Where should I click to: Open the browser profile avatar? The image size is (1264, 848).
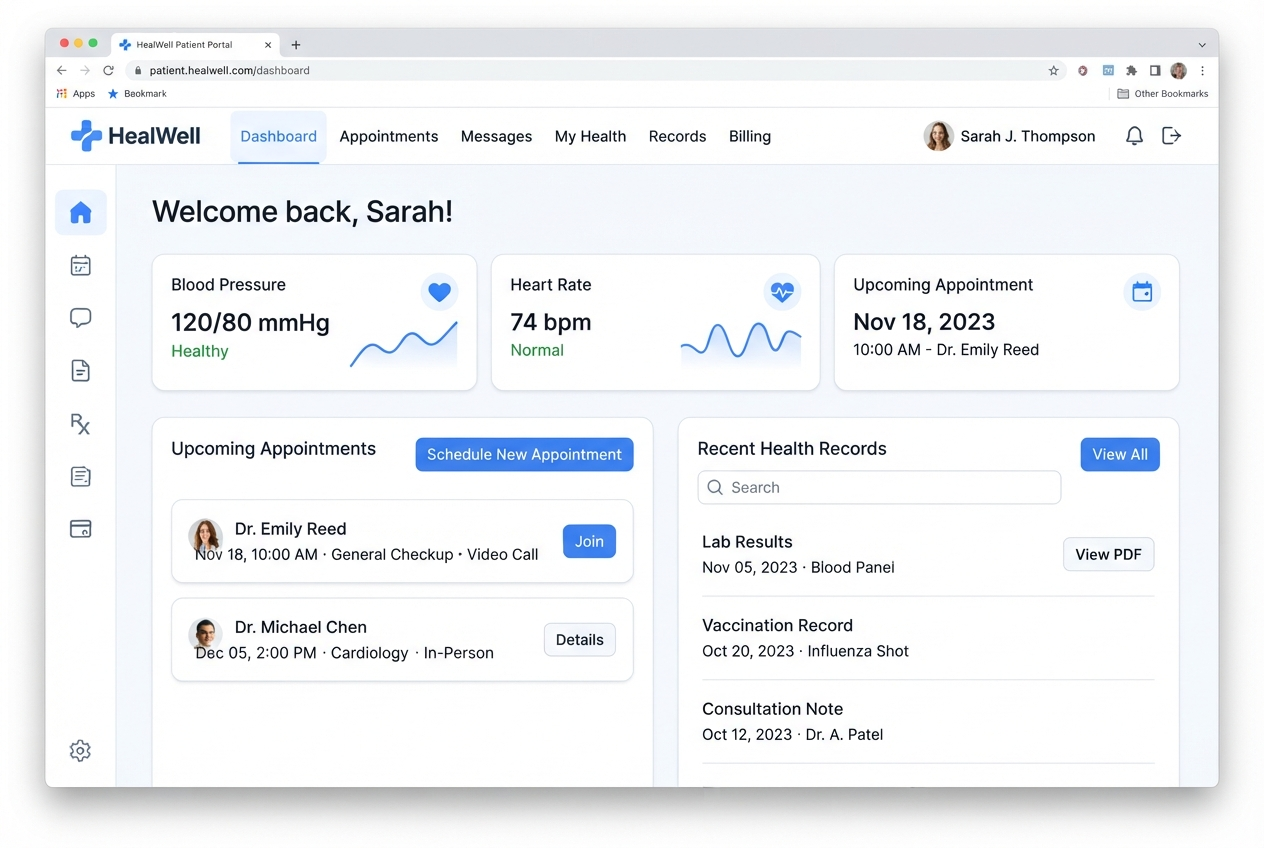point(1178,71)
